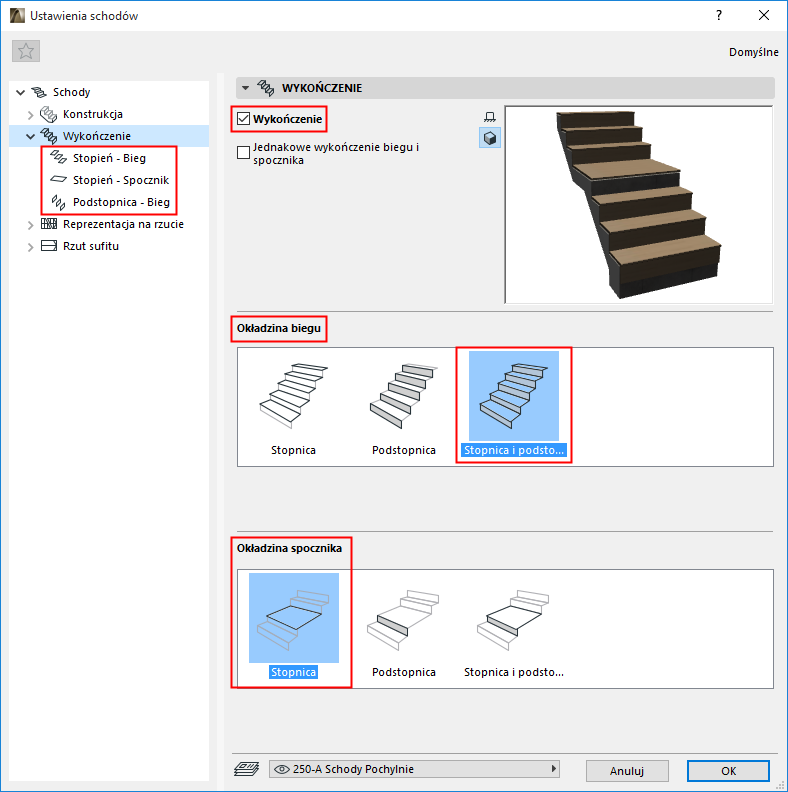Collapse the Schody tree root
This screenshot has width=788, height=792.
[21, 92]
